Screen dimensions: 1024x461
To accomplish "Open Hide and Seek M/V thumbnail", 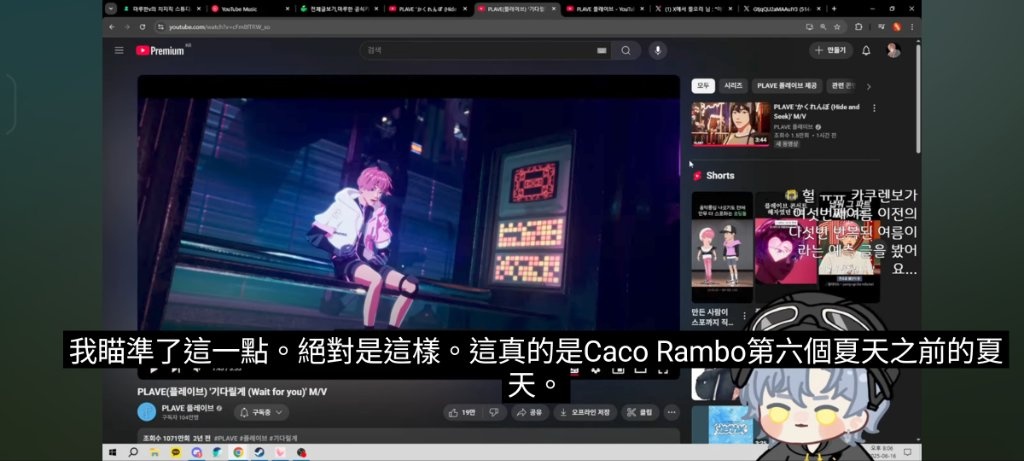I will [731, 124].
